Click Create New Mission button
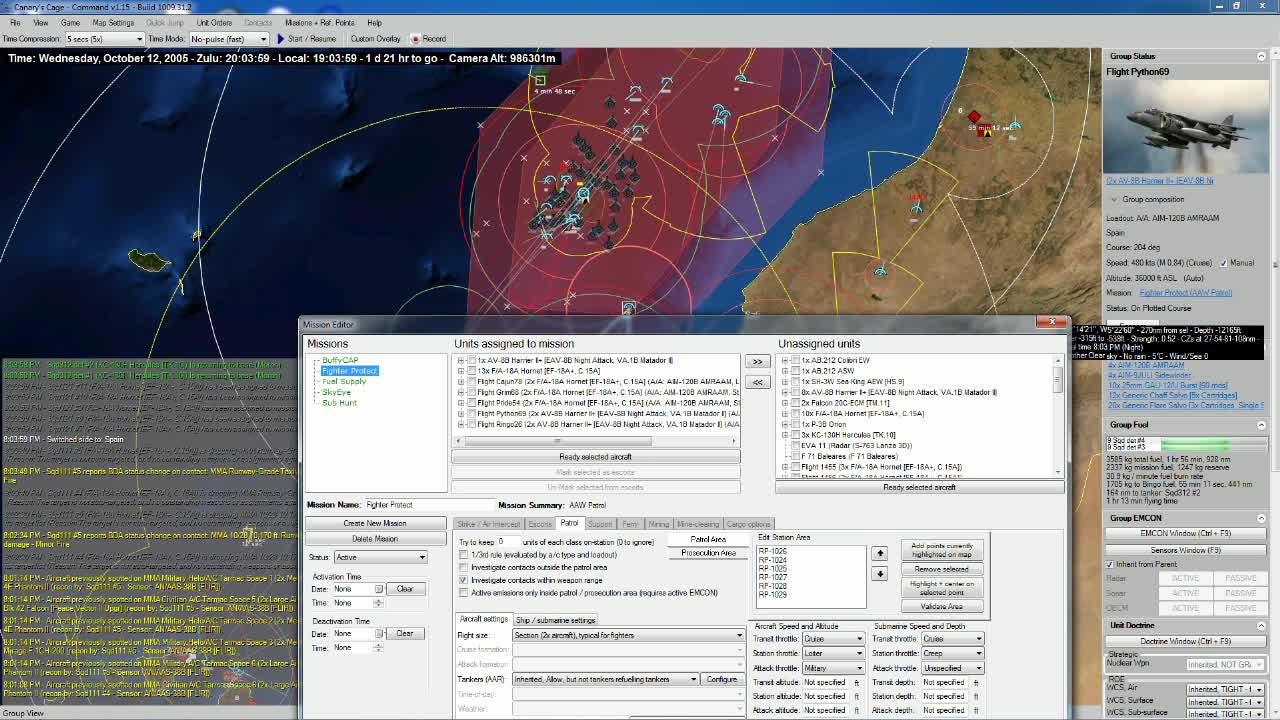1280x720 pixels. coord(375,523)
